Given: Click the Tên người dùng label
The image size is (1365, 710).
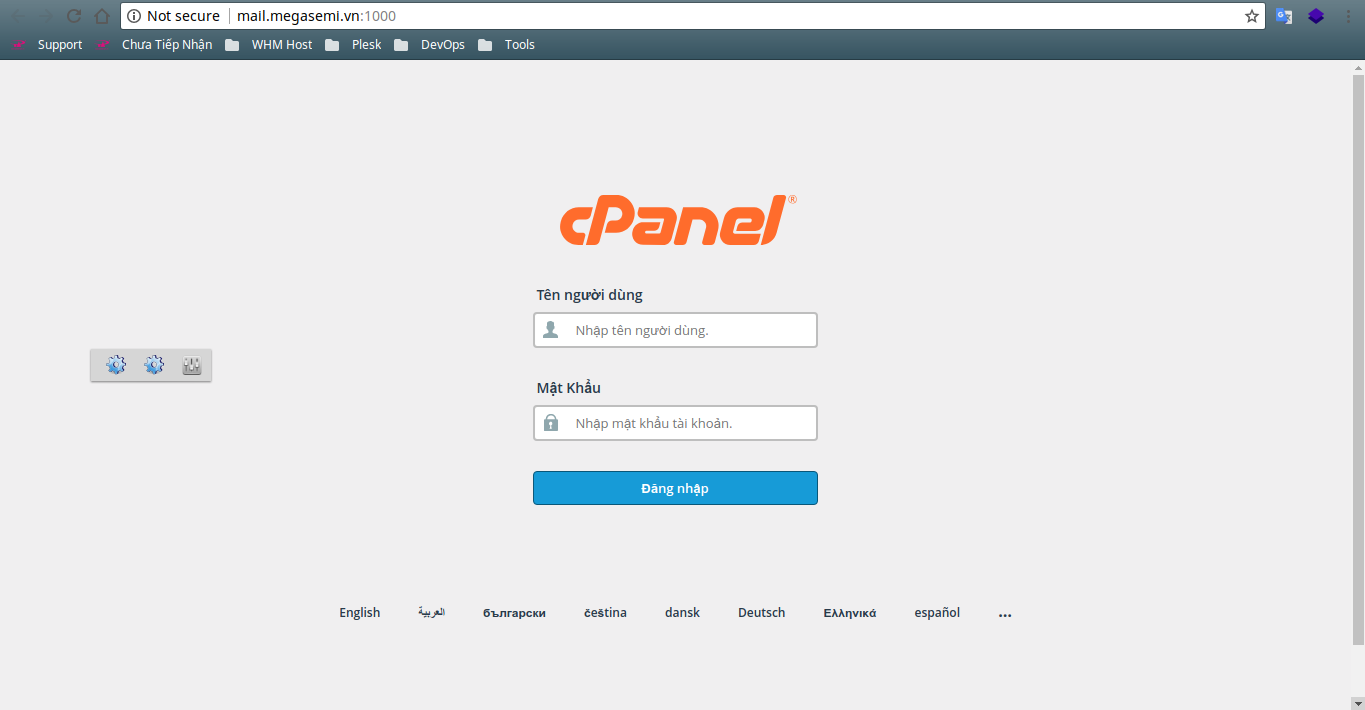Looking at the screenshot, I should 590,295.
